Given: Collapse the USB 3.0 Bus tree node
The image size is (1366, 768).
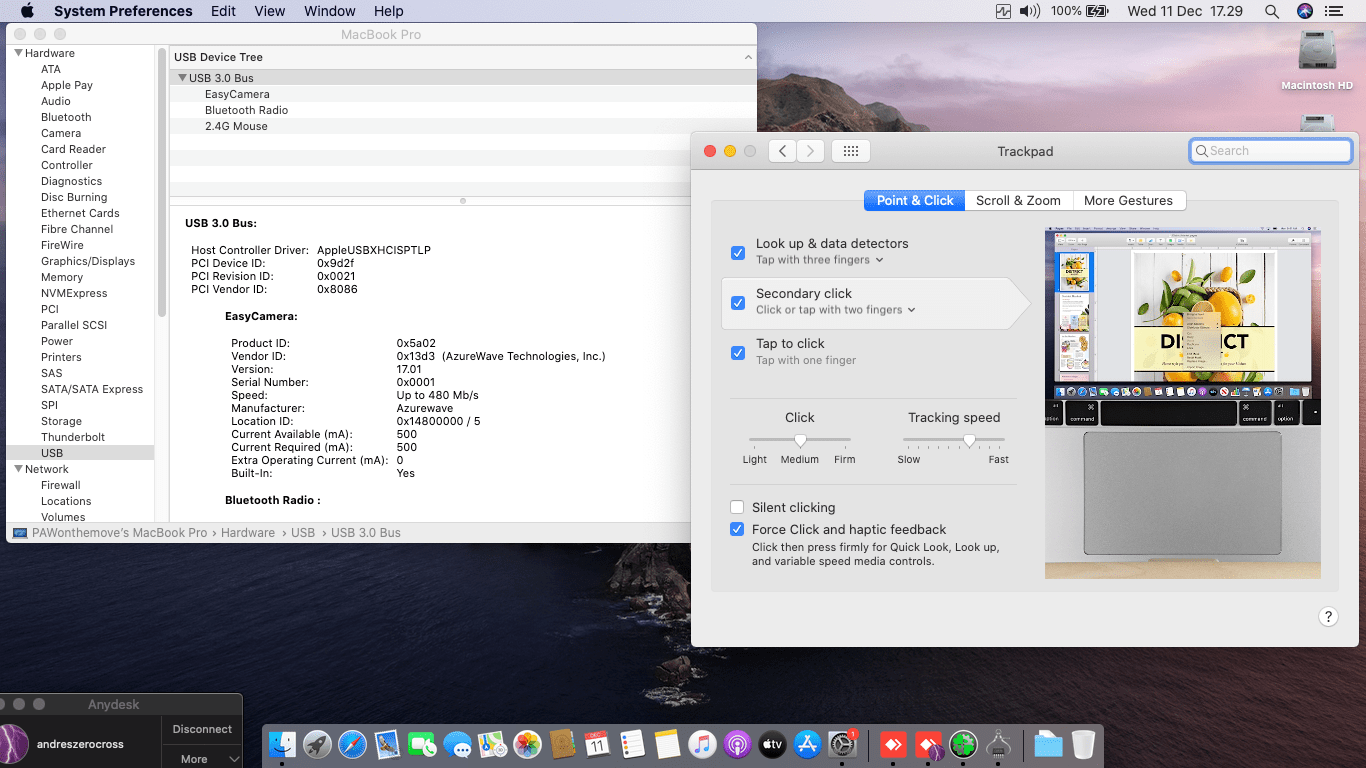Looking at the screenshot, I should (182, 78).
